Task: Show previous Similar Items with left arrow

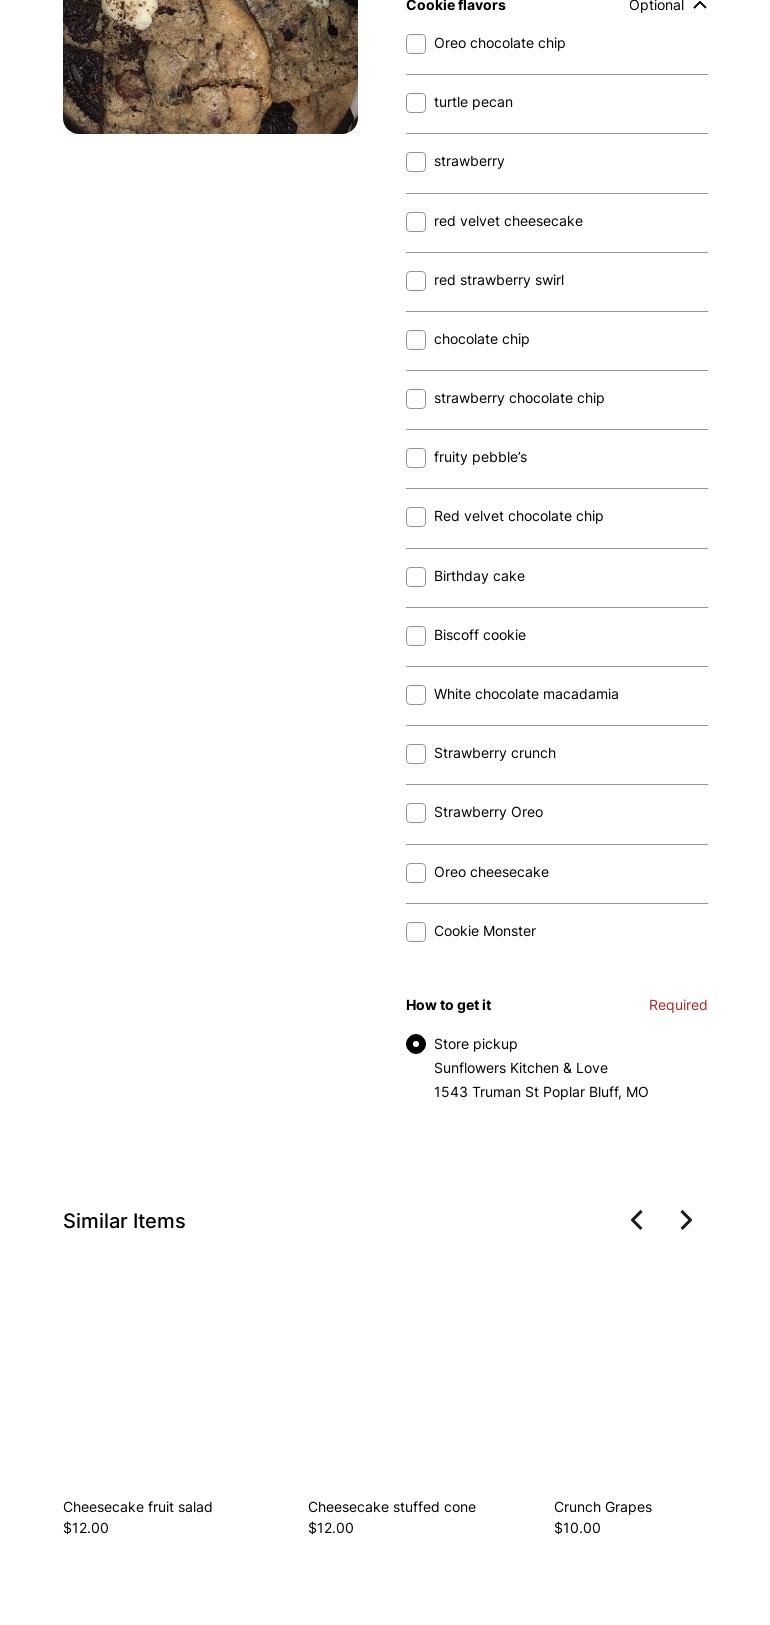Action: point(637,1220)
